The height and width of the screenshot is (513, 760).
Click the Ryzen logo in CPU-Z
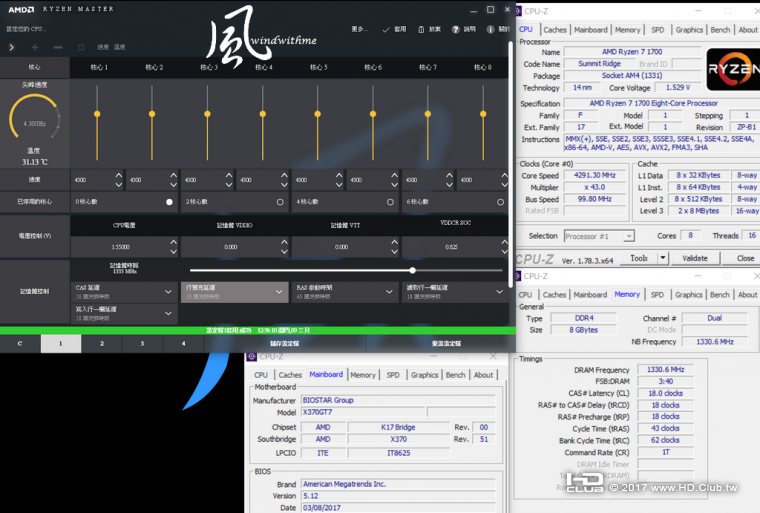pyautogui.click(x=733, y=68)
